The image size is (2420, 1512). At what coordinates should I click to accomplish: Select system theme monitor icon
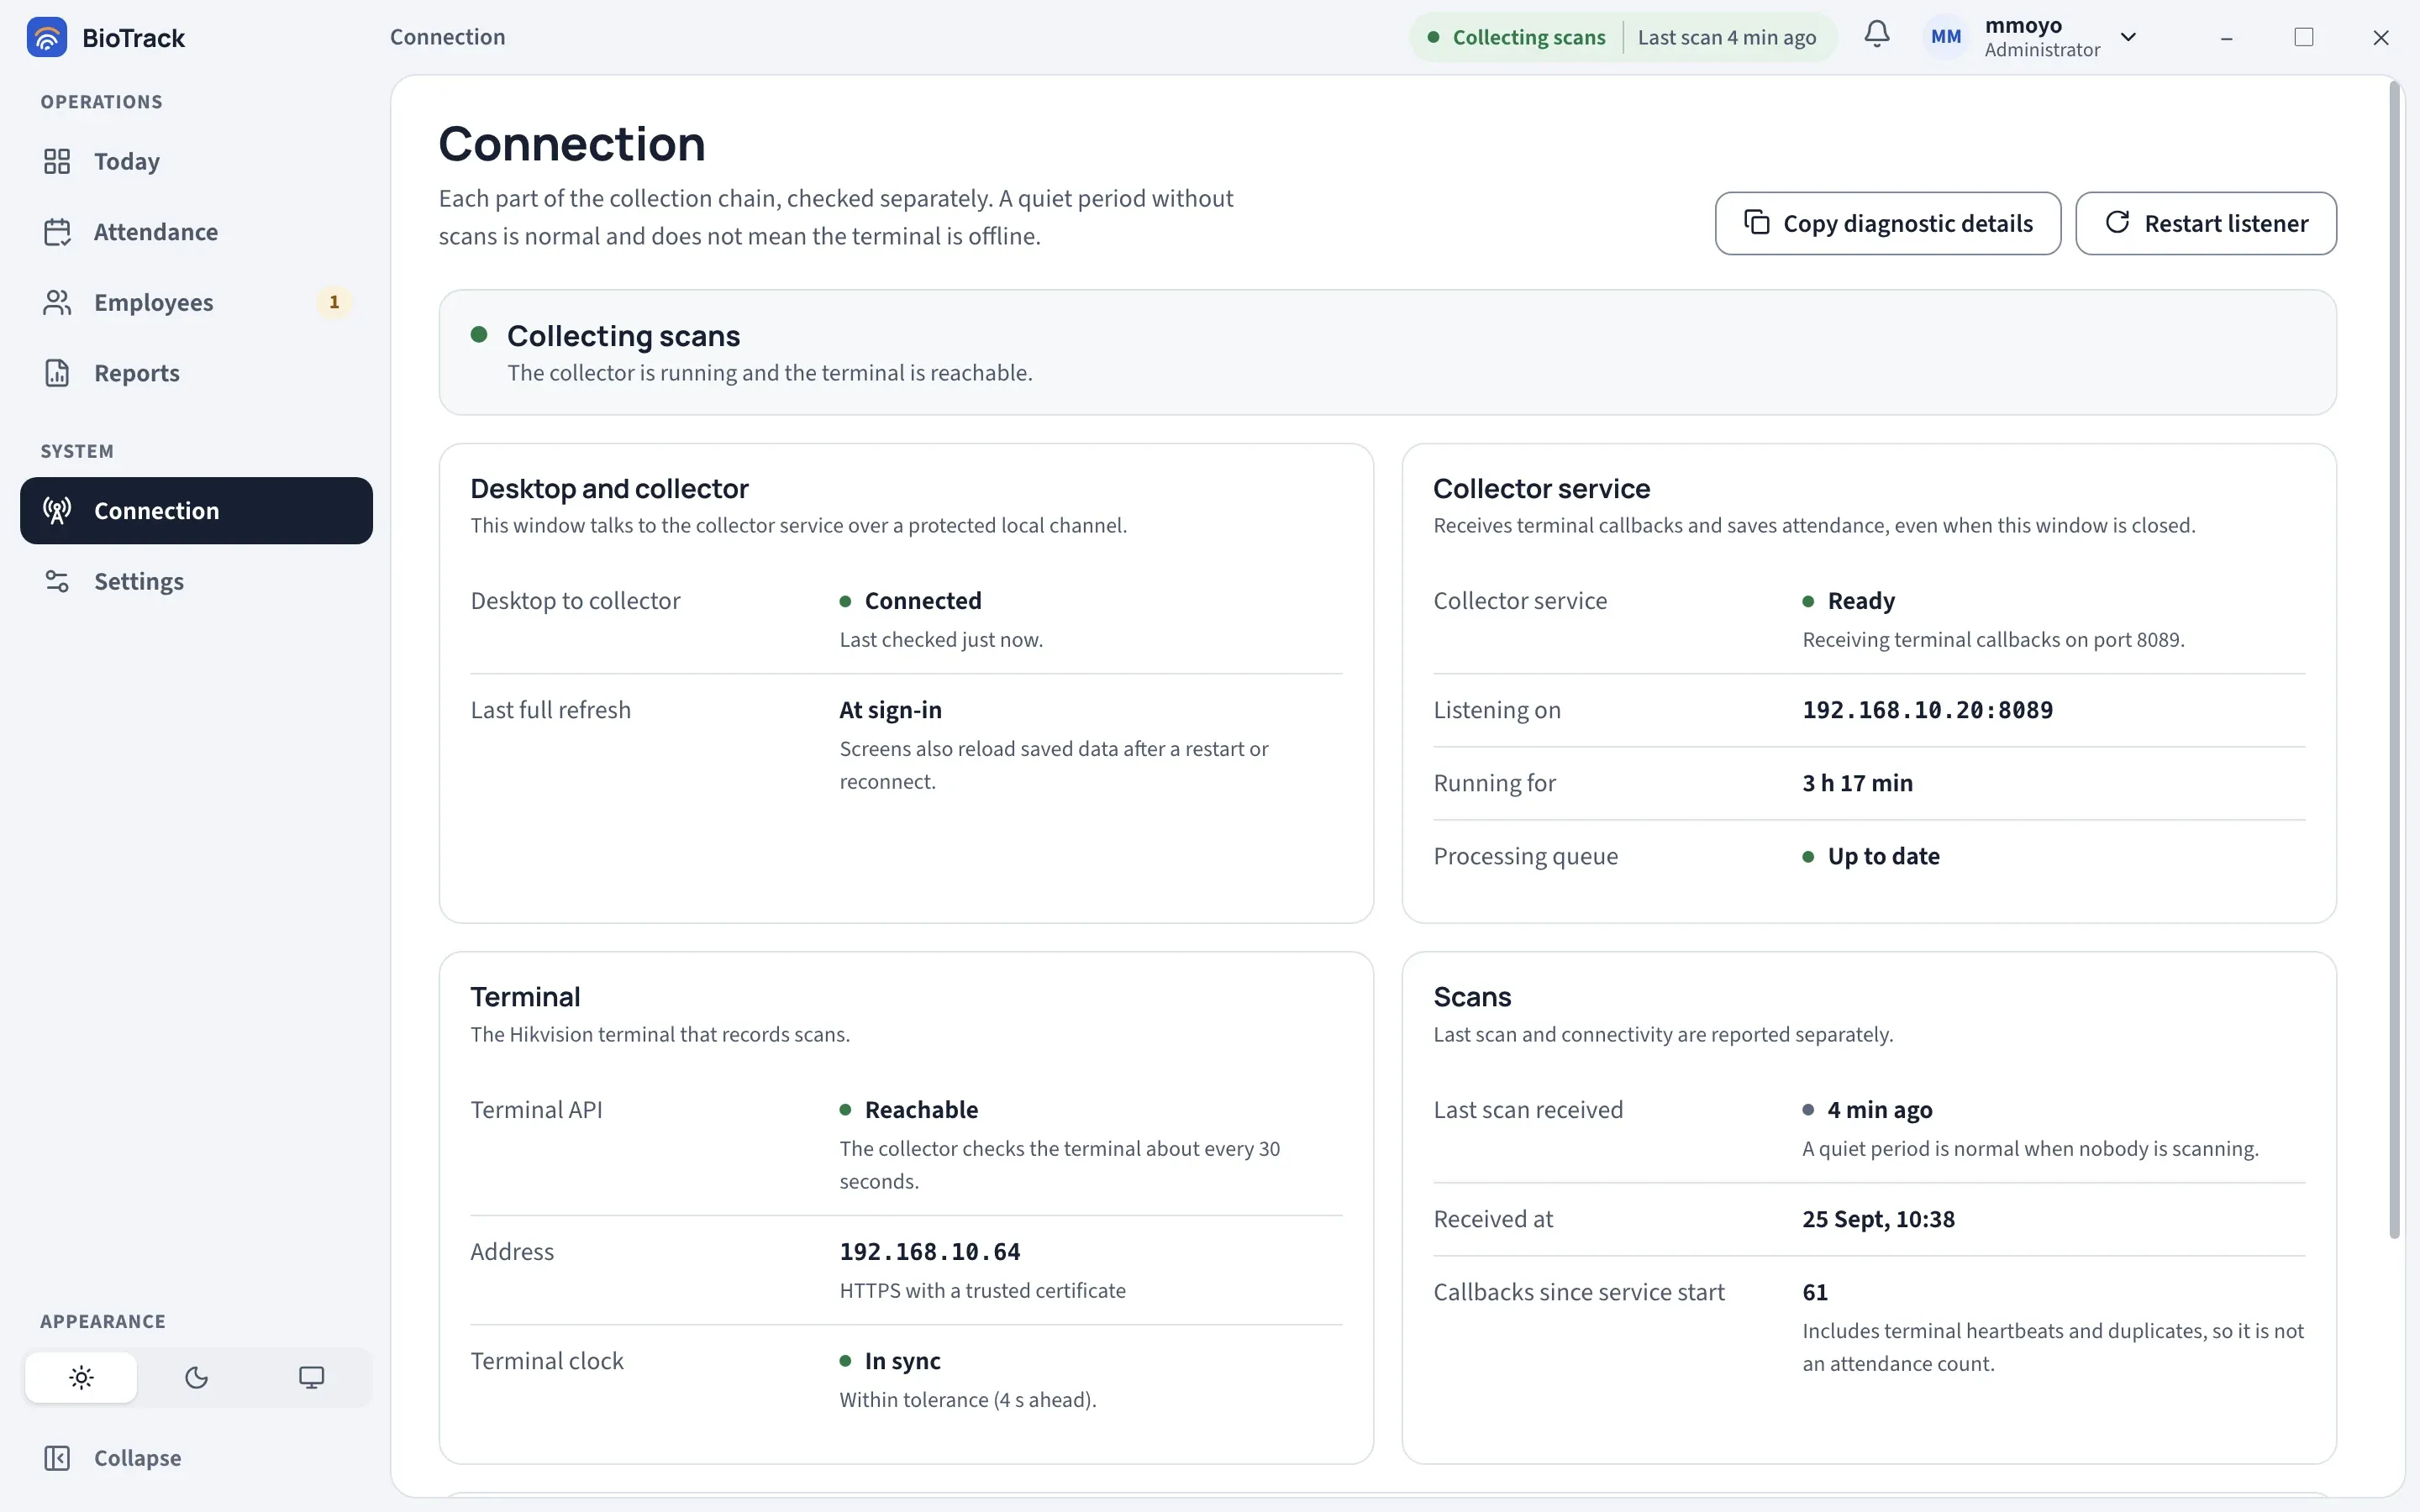(x=311, y=1378)
